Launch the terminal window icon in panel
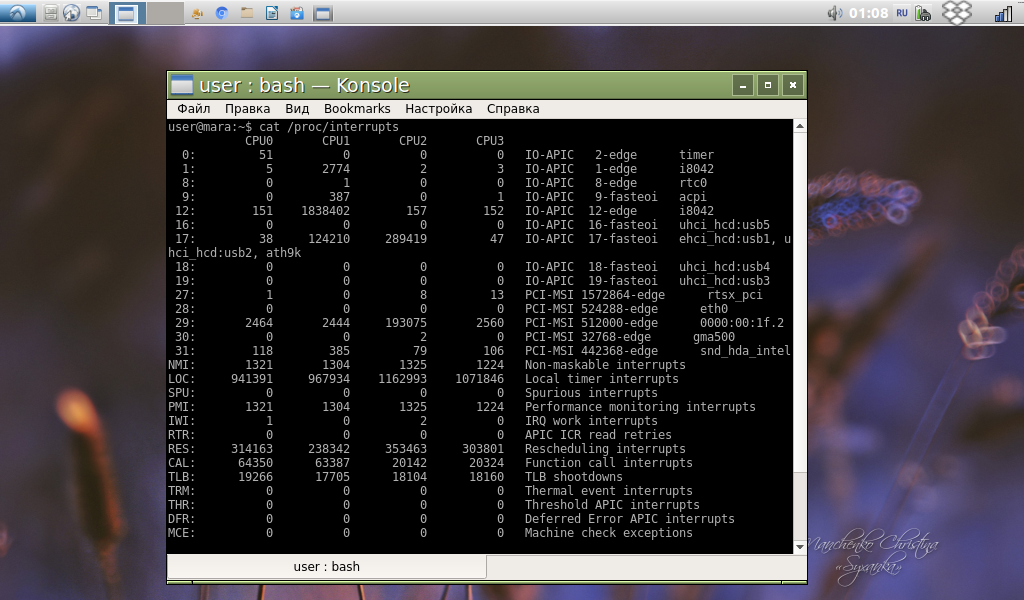 tap(323, 13)
